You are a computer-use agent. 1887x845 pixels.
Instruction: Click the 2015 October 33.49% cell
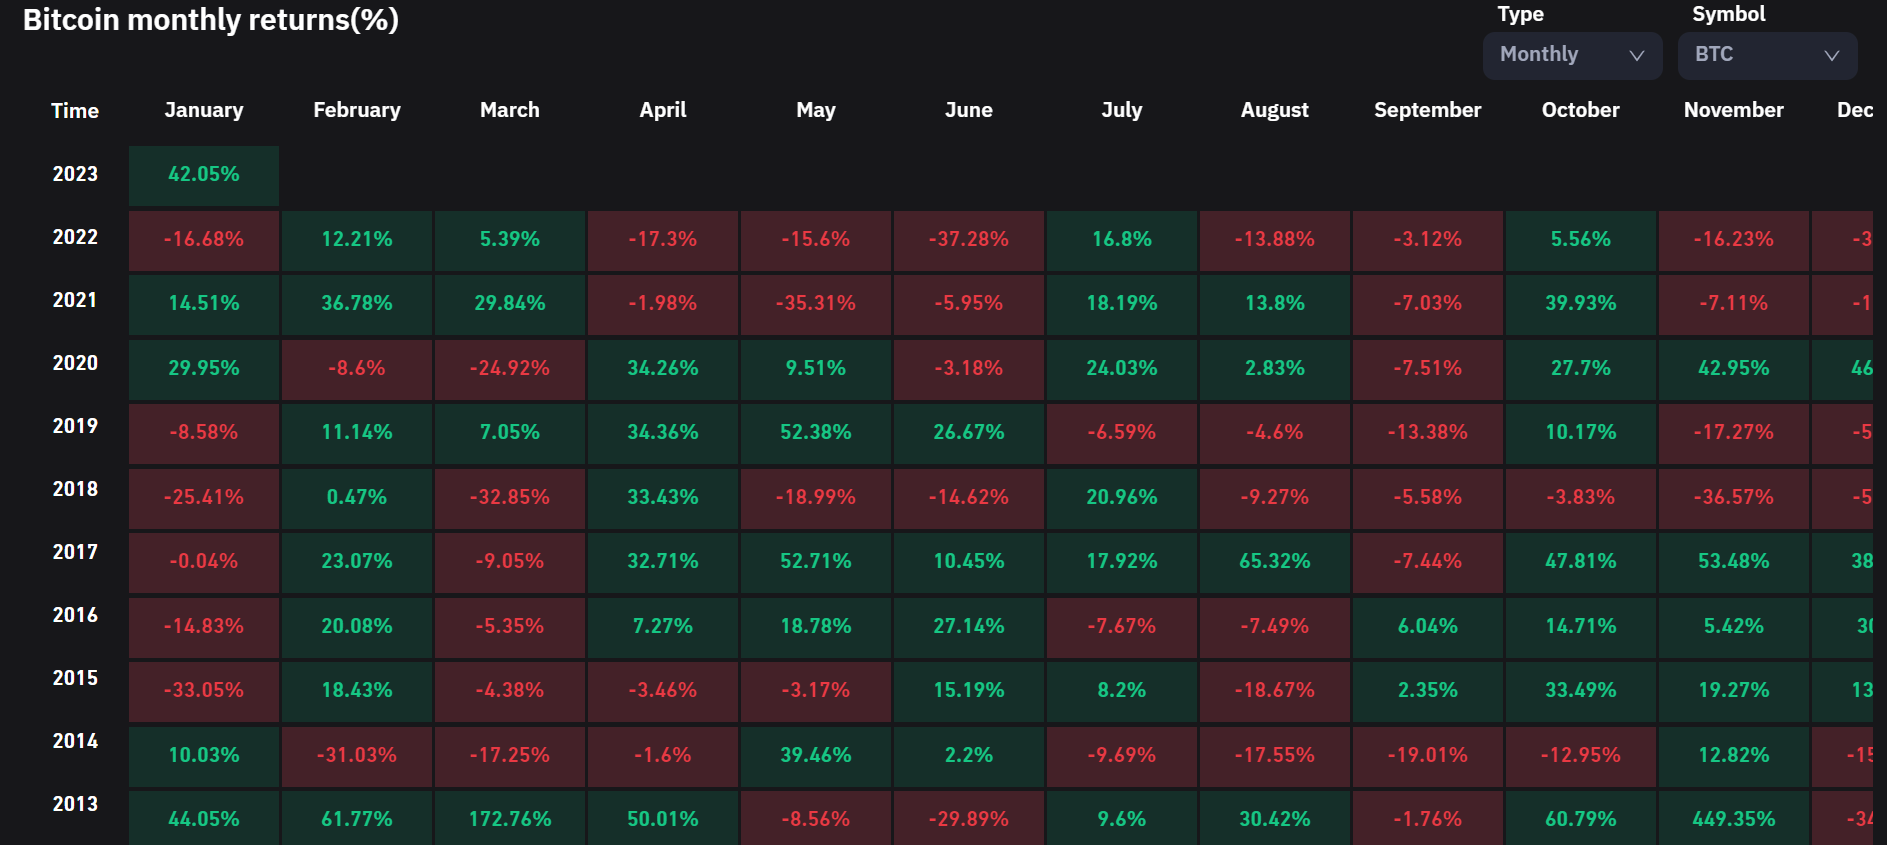(x=1580, y=691)
